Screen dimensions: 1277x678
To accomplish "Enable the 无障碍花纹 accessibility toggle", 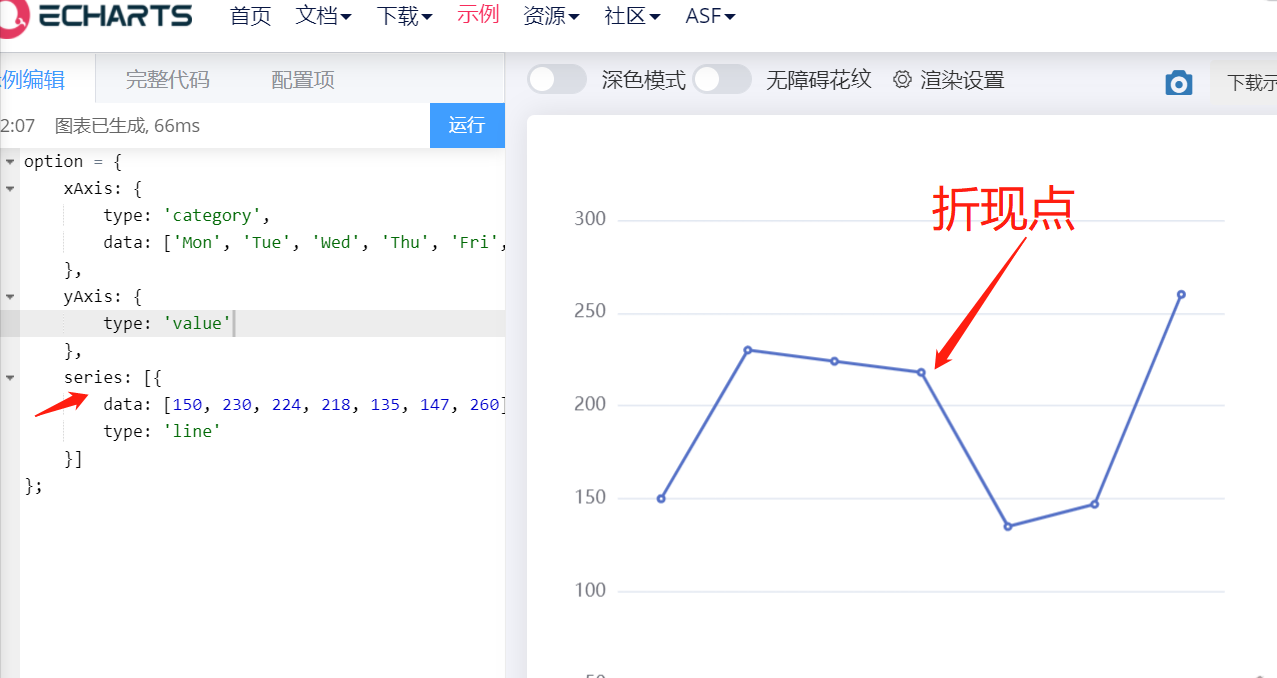I will tap(722, 78).
